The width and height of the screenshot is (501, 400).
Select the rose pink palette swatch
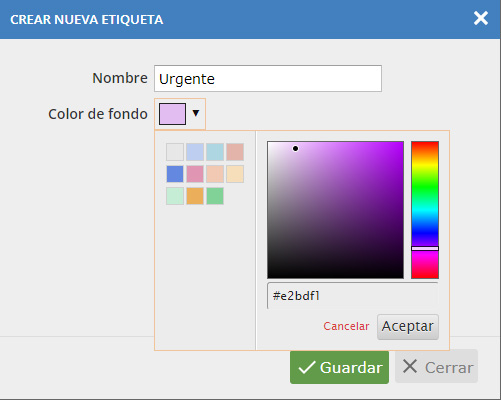[195, 174]
